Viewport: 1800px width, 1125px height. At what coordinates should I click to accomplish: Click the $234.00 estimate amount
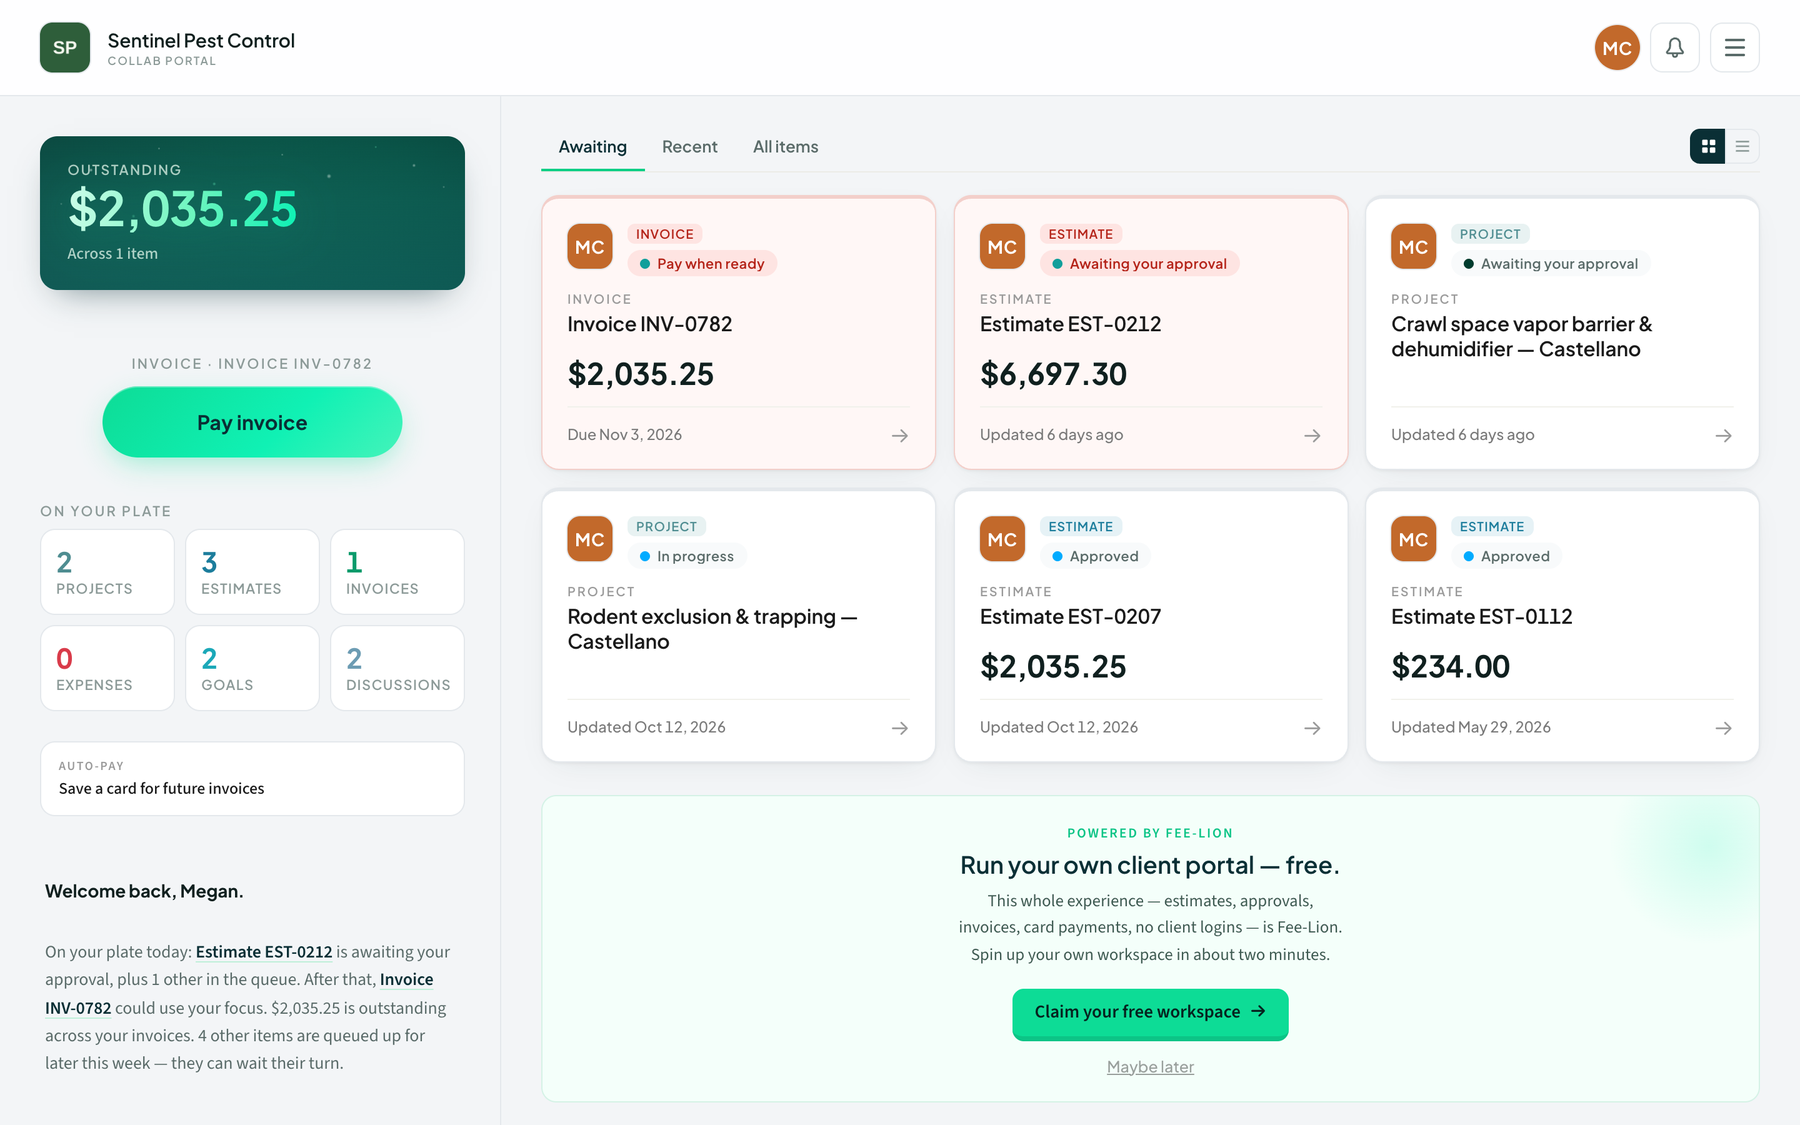[x=1450, y=666]
